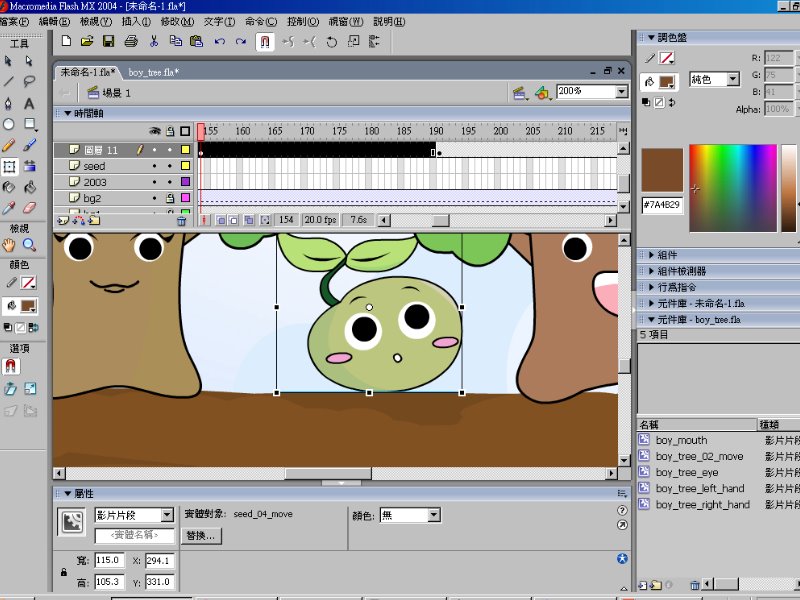
Task: Sort library by 名稱 column header
Action: pyautogui.click(x=697, y=424)
